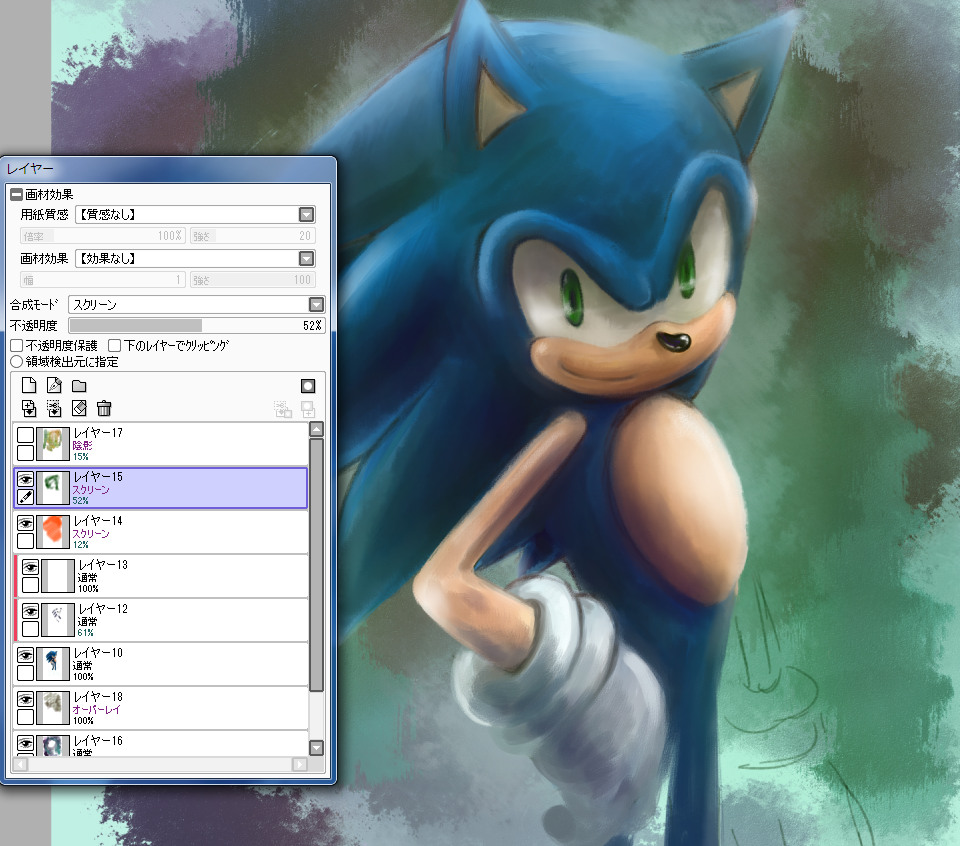Image resolution: width=960 pixels, height=846 pixels.
Task: Click the 倍率 scale slider
Action: (x=102, y=236)
